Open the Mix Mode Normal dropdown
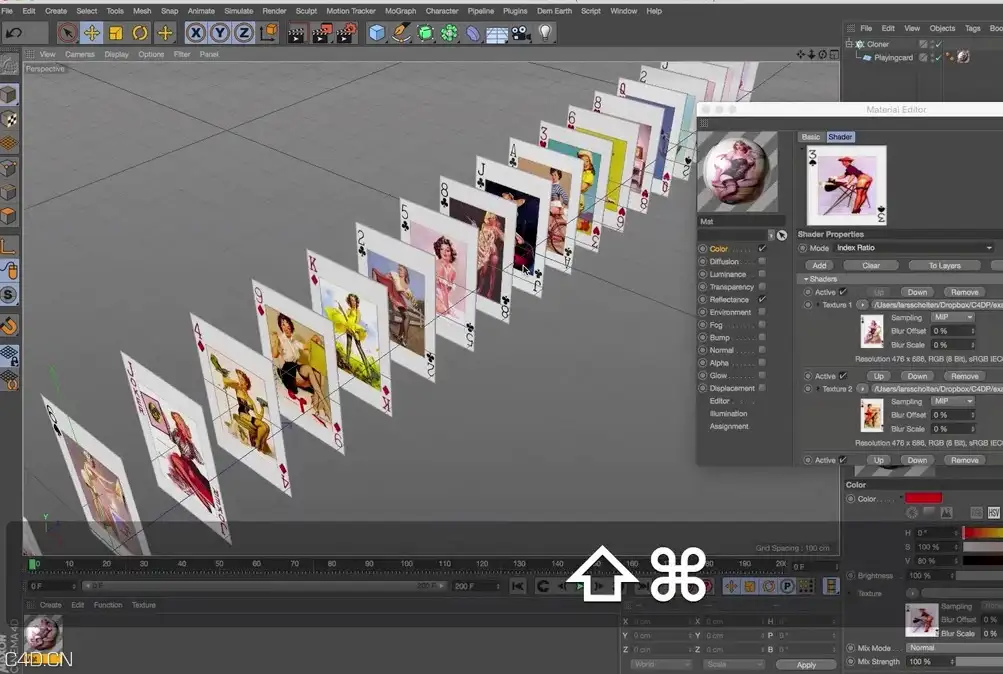The height and width of the screenshot is (674, 1003). [x=954, y=648]
